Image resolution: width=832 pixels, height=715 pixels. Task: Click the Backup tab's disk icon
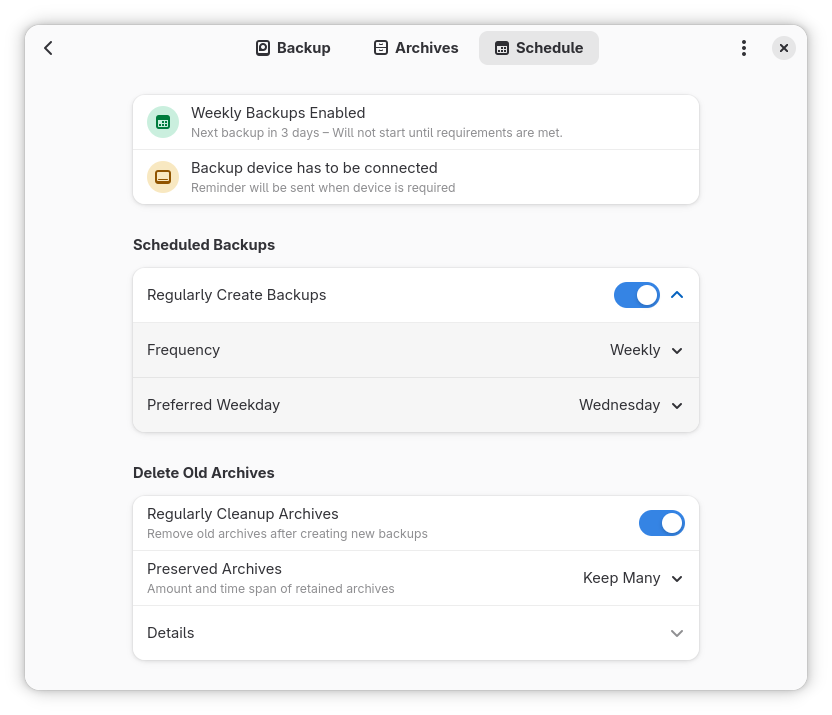(263, 48)
